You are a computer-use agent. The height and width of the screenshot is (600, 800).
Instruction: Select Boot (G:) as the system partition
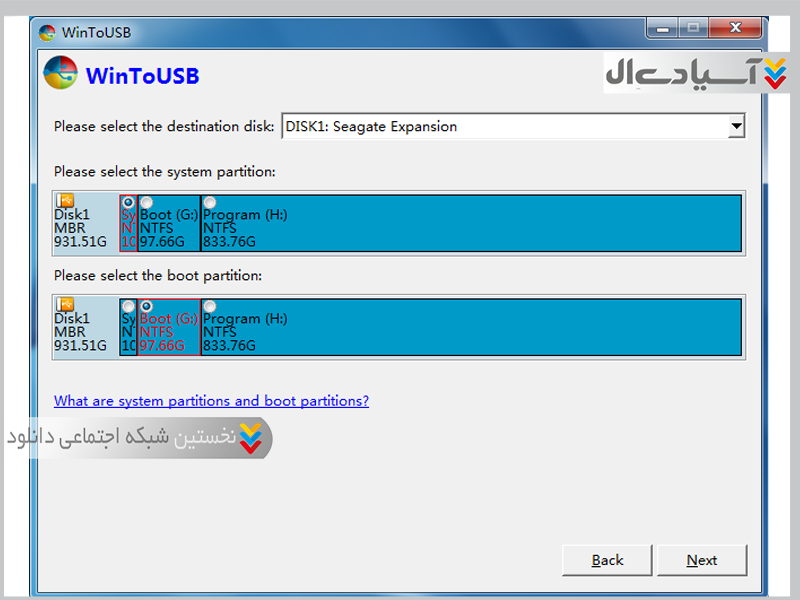click(147, 202)
